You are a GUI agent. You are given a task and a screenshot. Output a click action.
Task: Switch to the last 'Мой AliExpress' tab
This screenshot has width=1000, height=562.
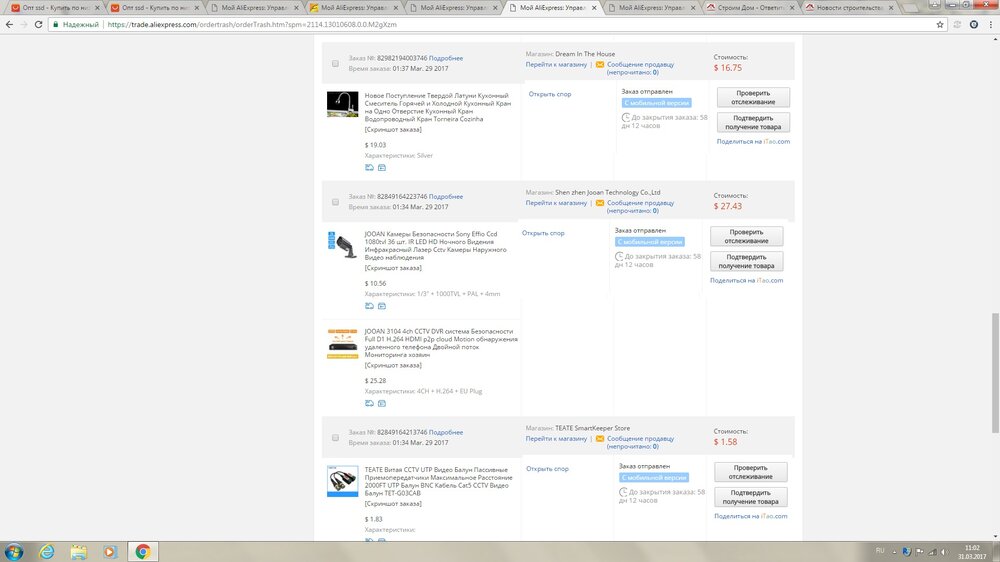[651, 8]
